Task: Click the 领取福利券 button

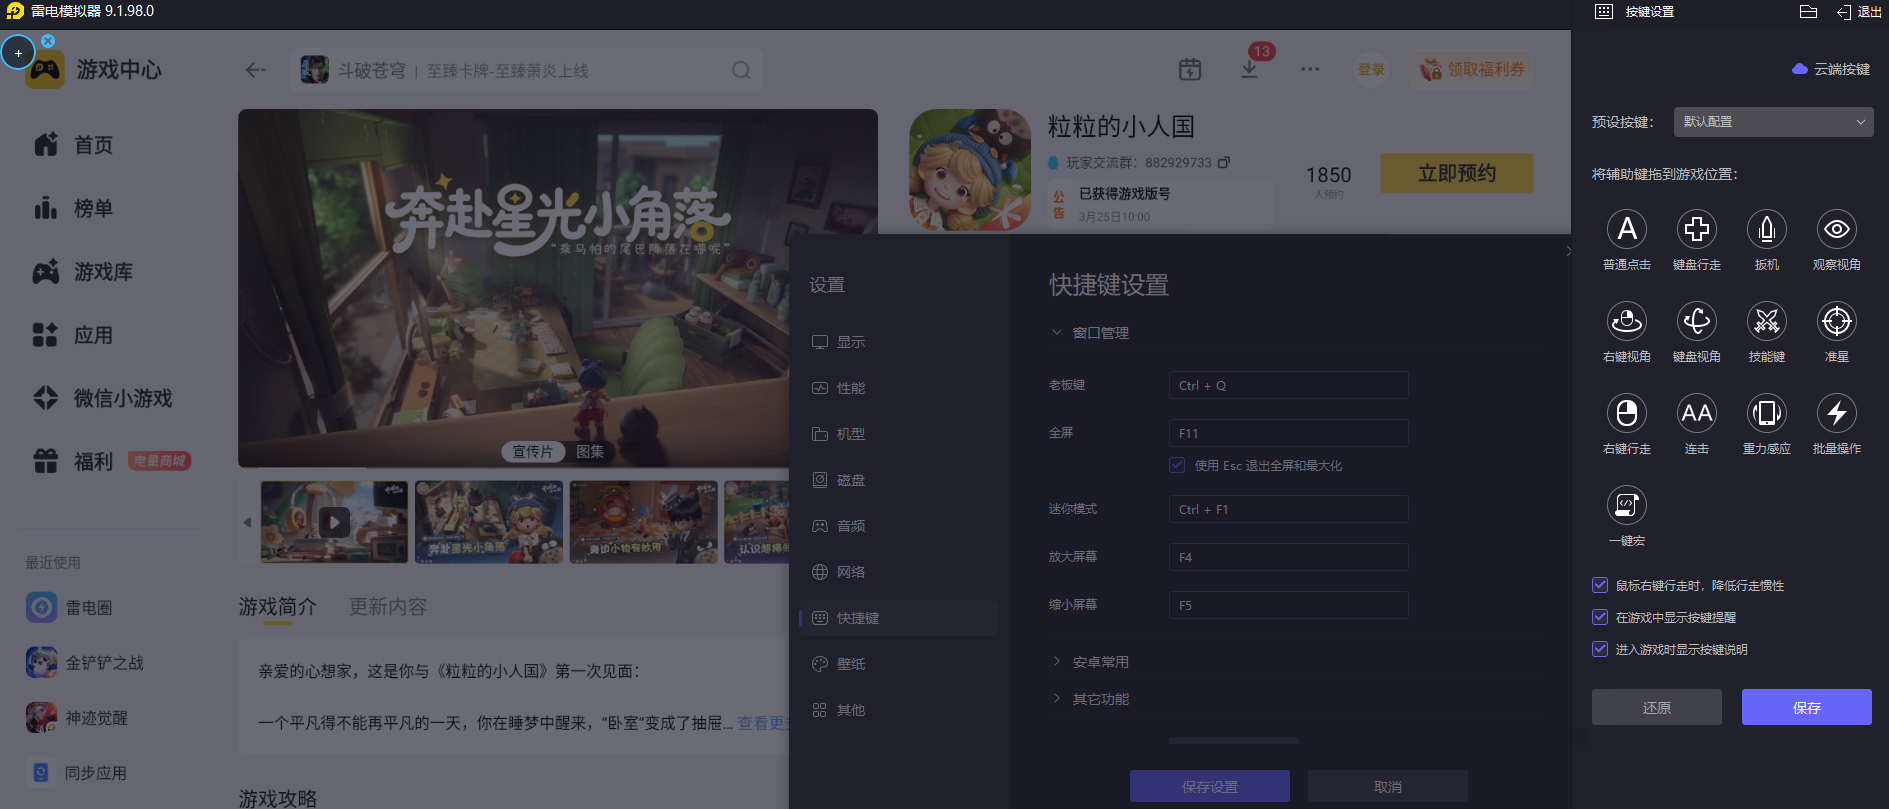Action: coord(1472,69)
